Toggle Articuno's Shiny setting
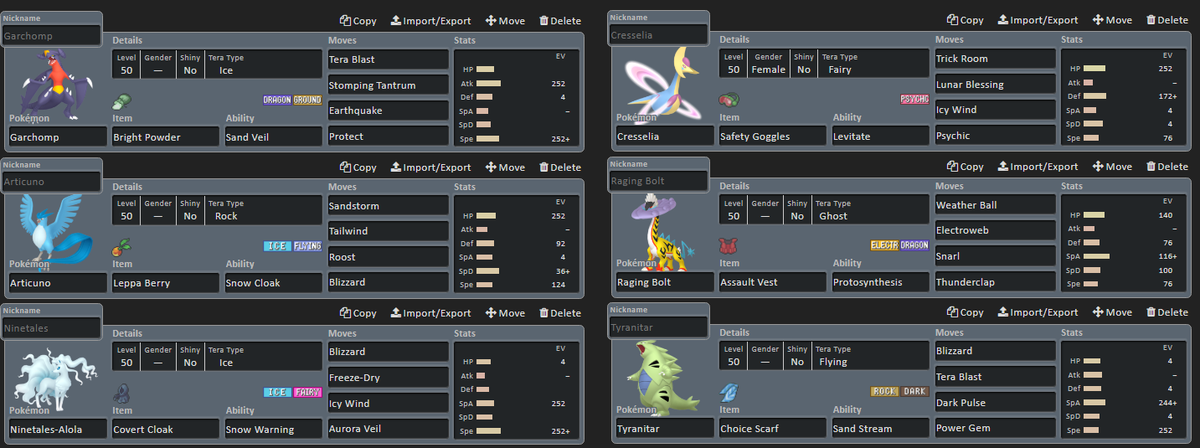1200x448 pixels. tap(190, 211)
